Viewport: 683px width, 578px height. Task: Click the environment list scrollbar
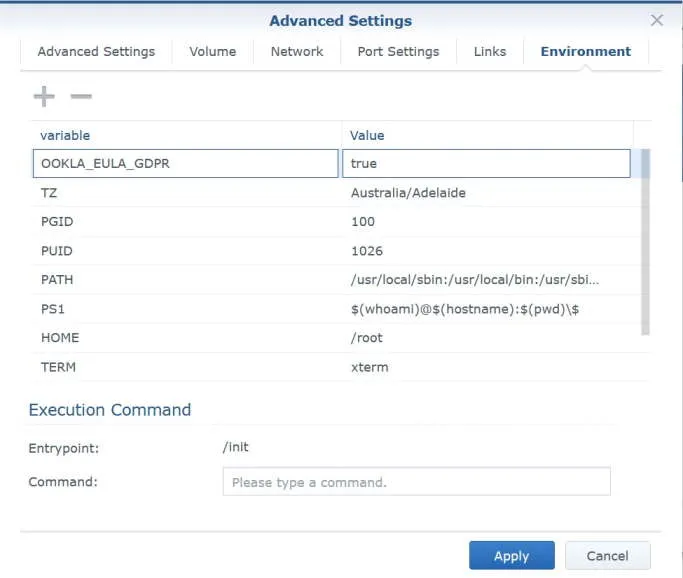coord(645,240)
